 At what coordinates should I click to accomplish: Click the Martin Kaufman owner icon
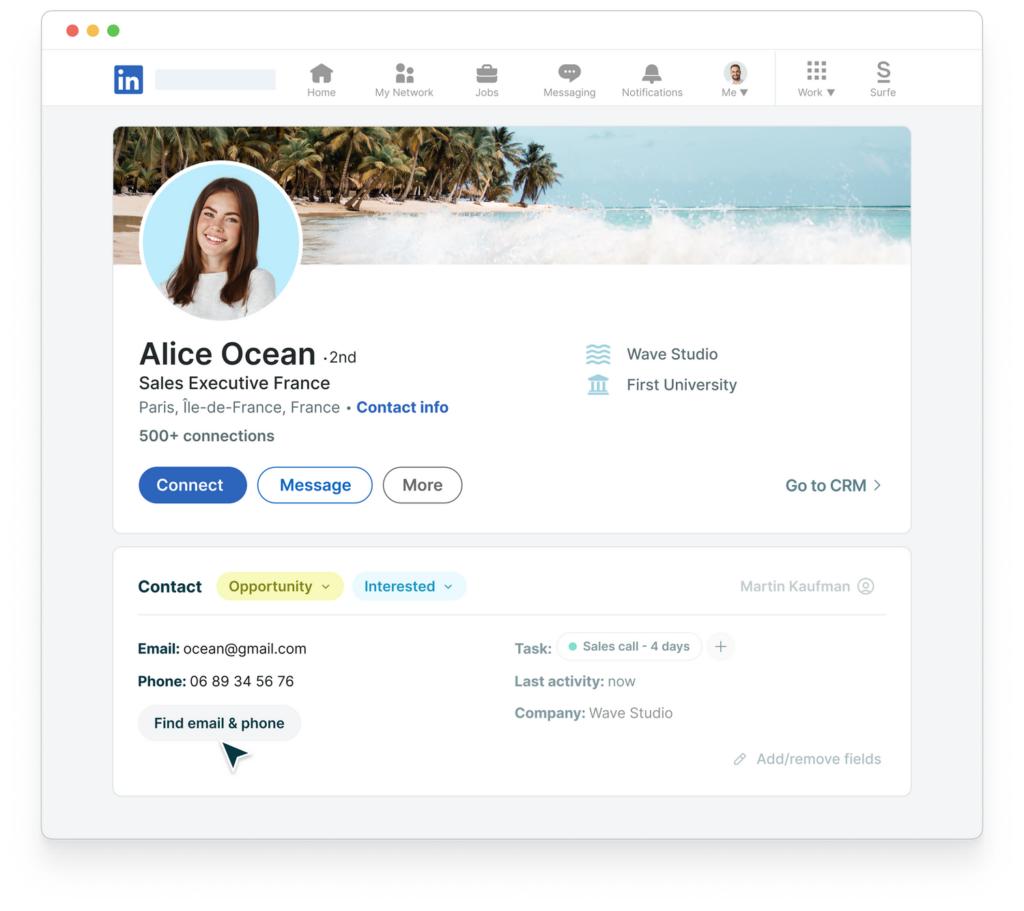[866, 586]
